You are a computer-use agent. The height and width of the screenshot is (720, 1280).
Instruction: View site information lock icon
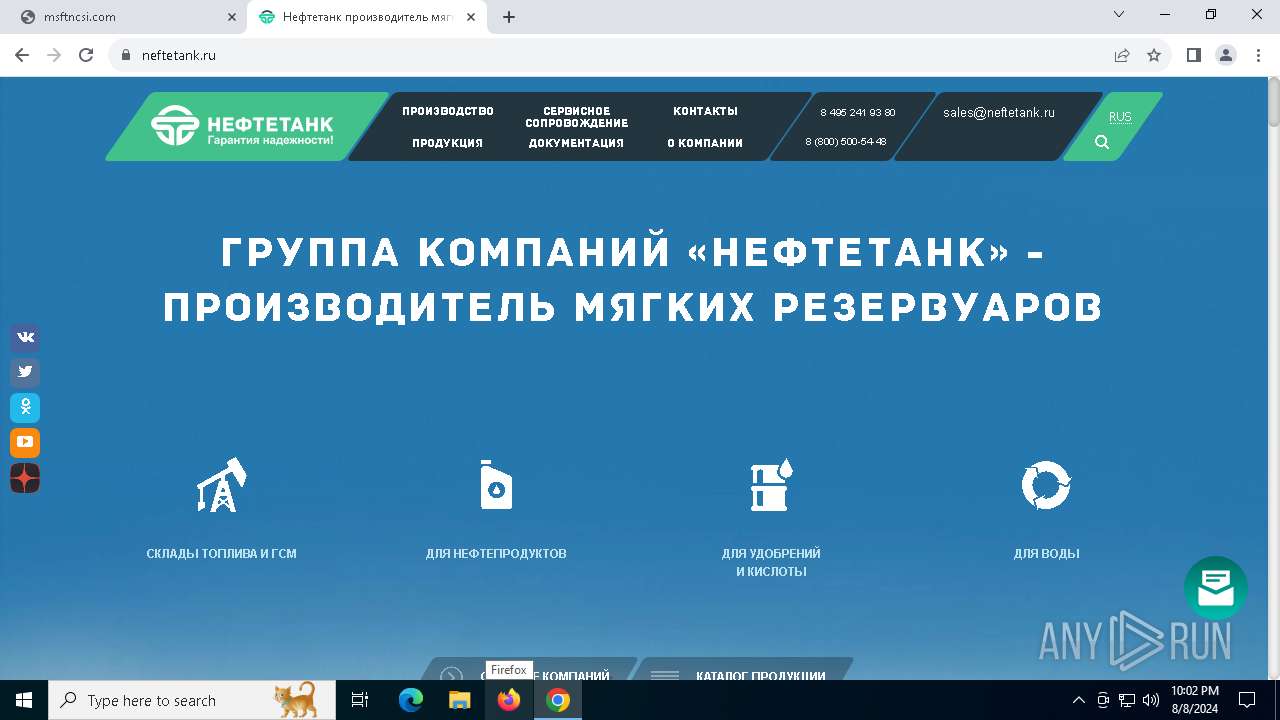(126, 55)
